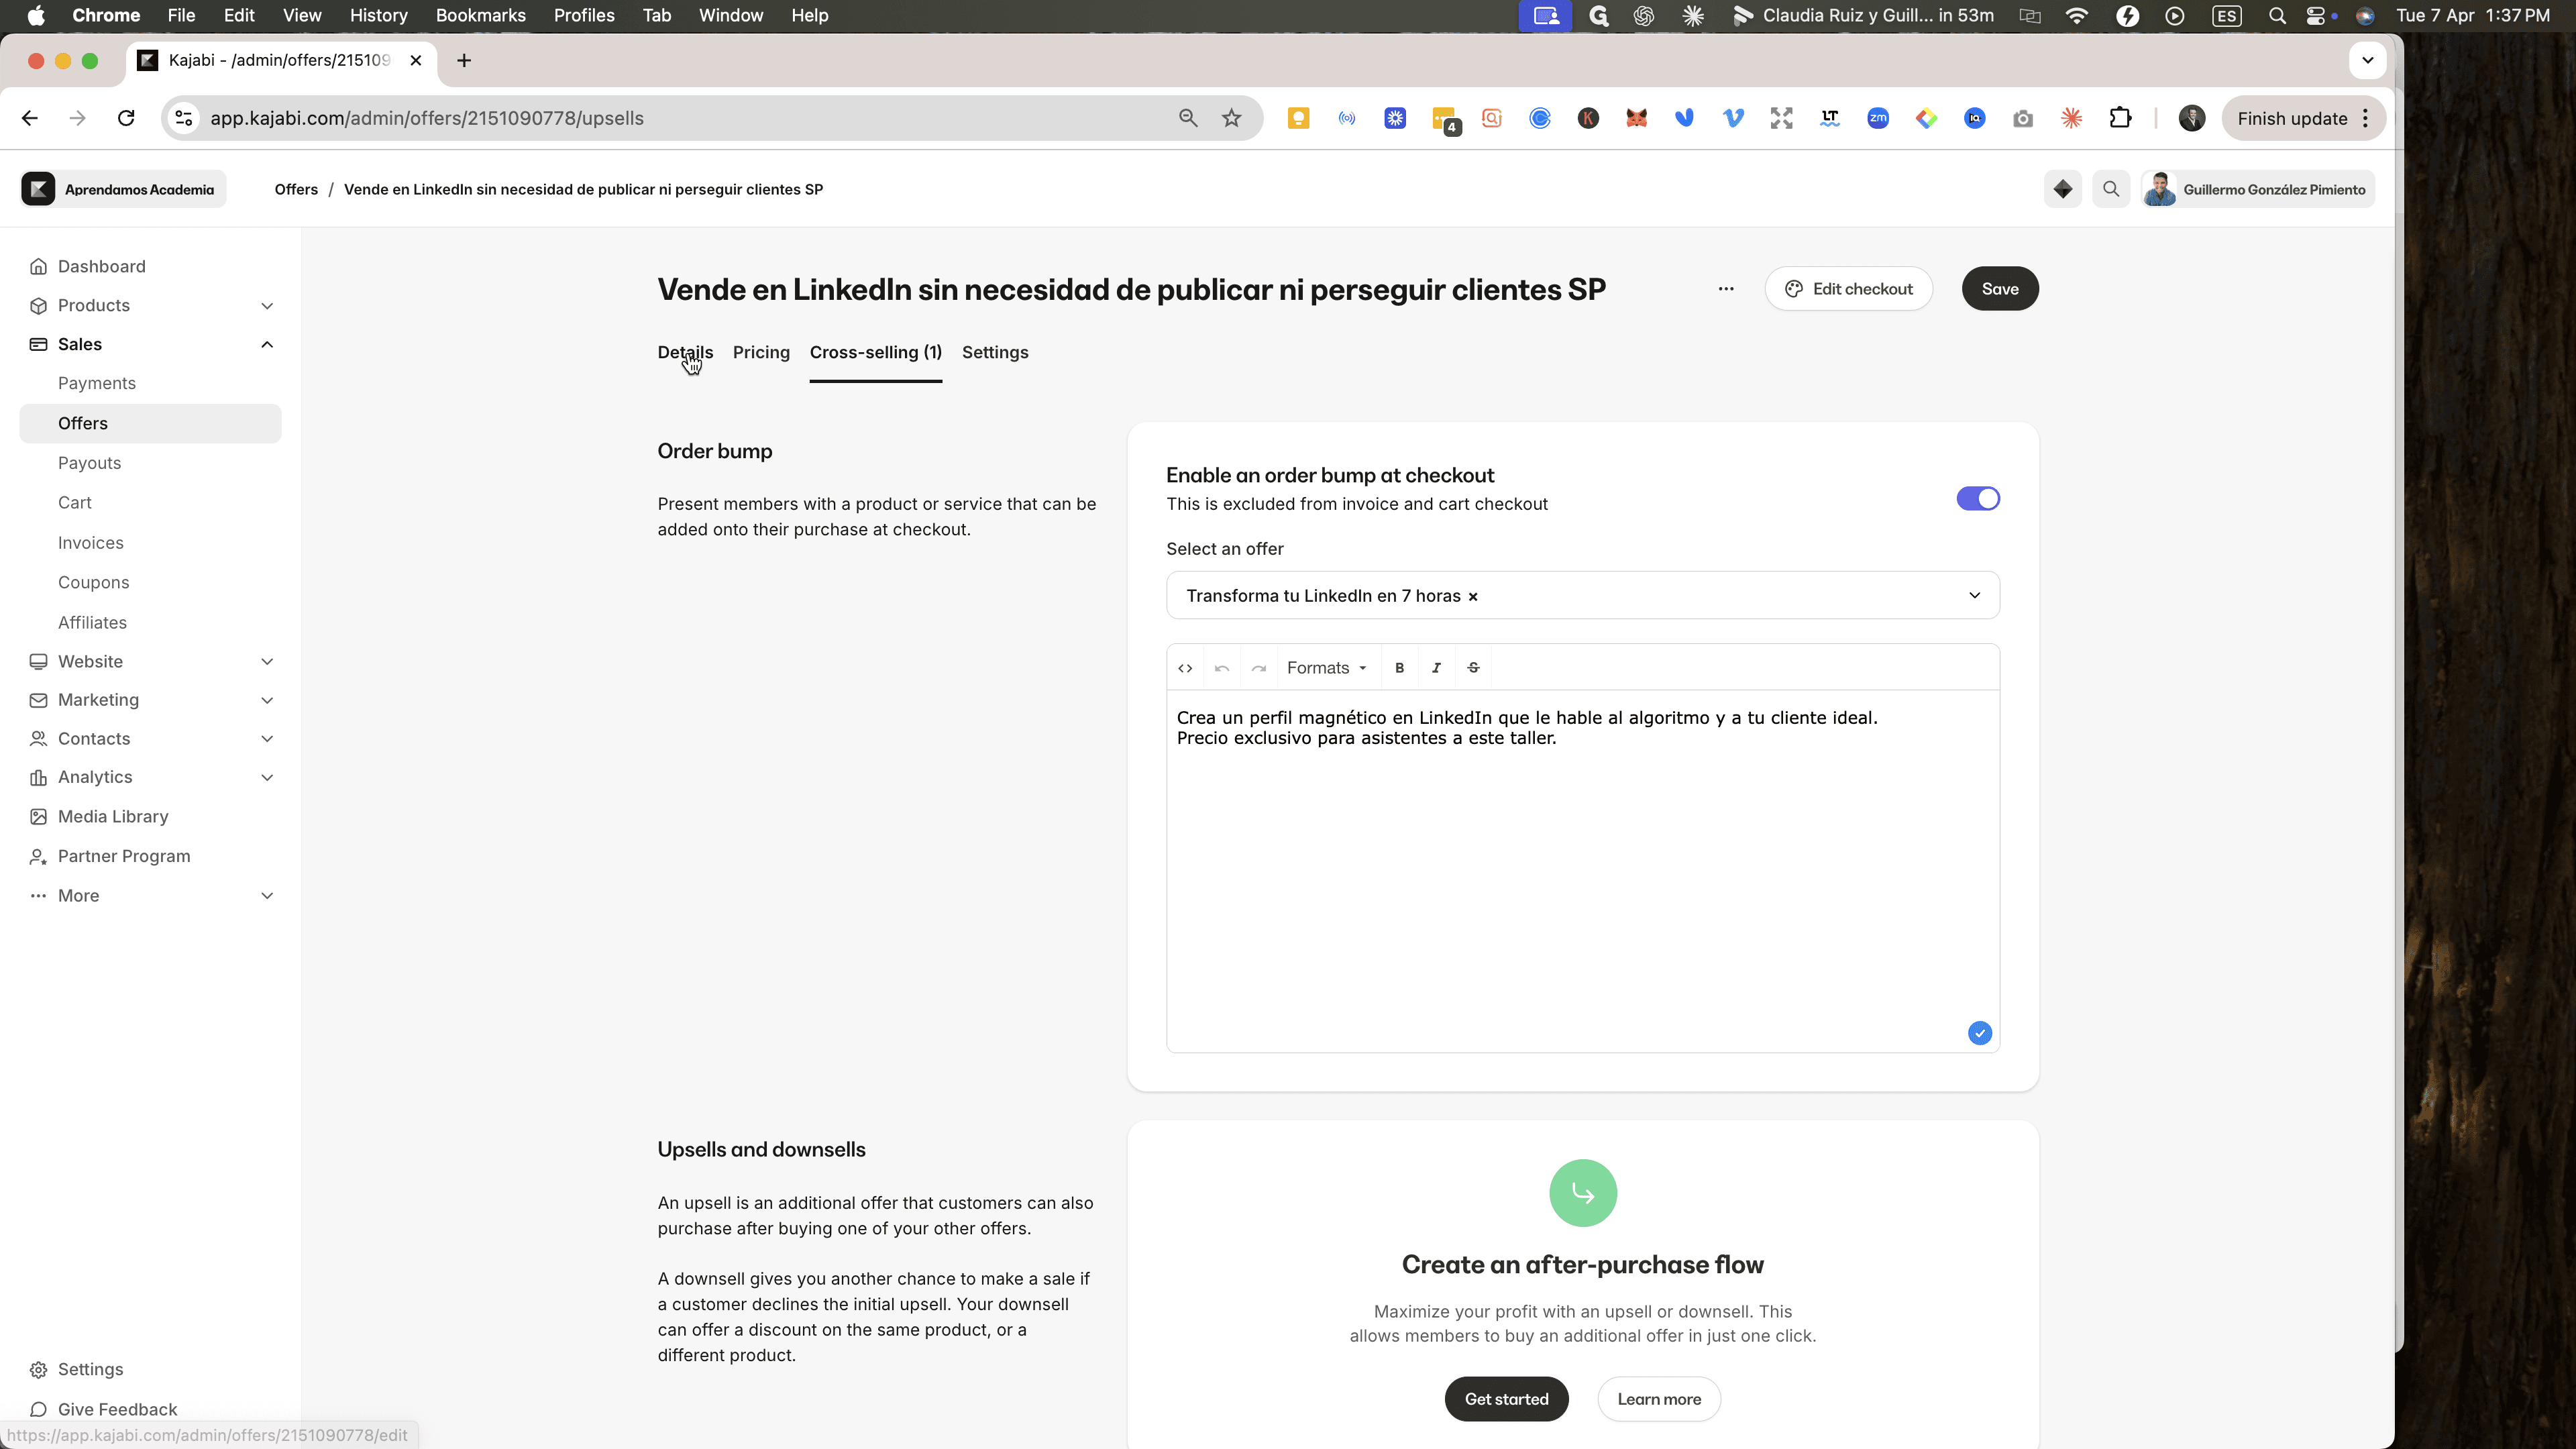Image resolution: width=2576 pixels, height=1449 pixels.
Task: Open source code view in editor toolbar
Action: click(x=1185, y=668)
